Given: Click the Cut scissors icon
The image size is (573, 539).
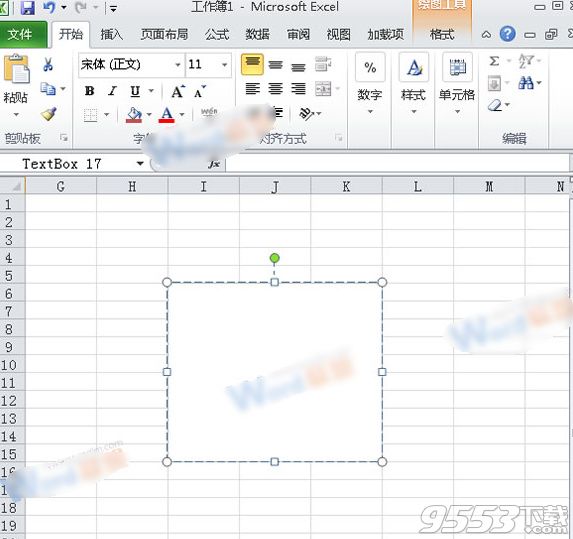Looking at the screenshot, I should [48, 65].
